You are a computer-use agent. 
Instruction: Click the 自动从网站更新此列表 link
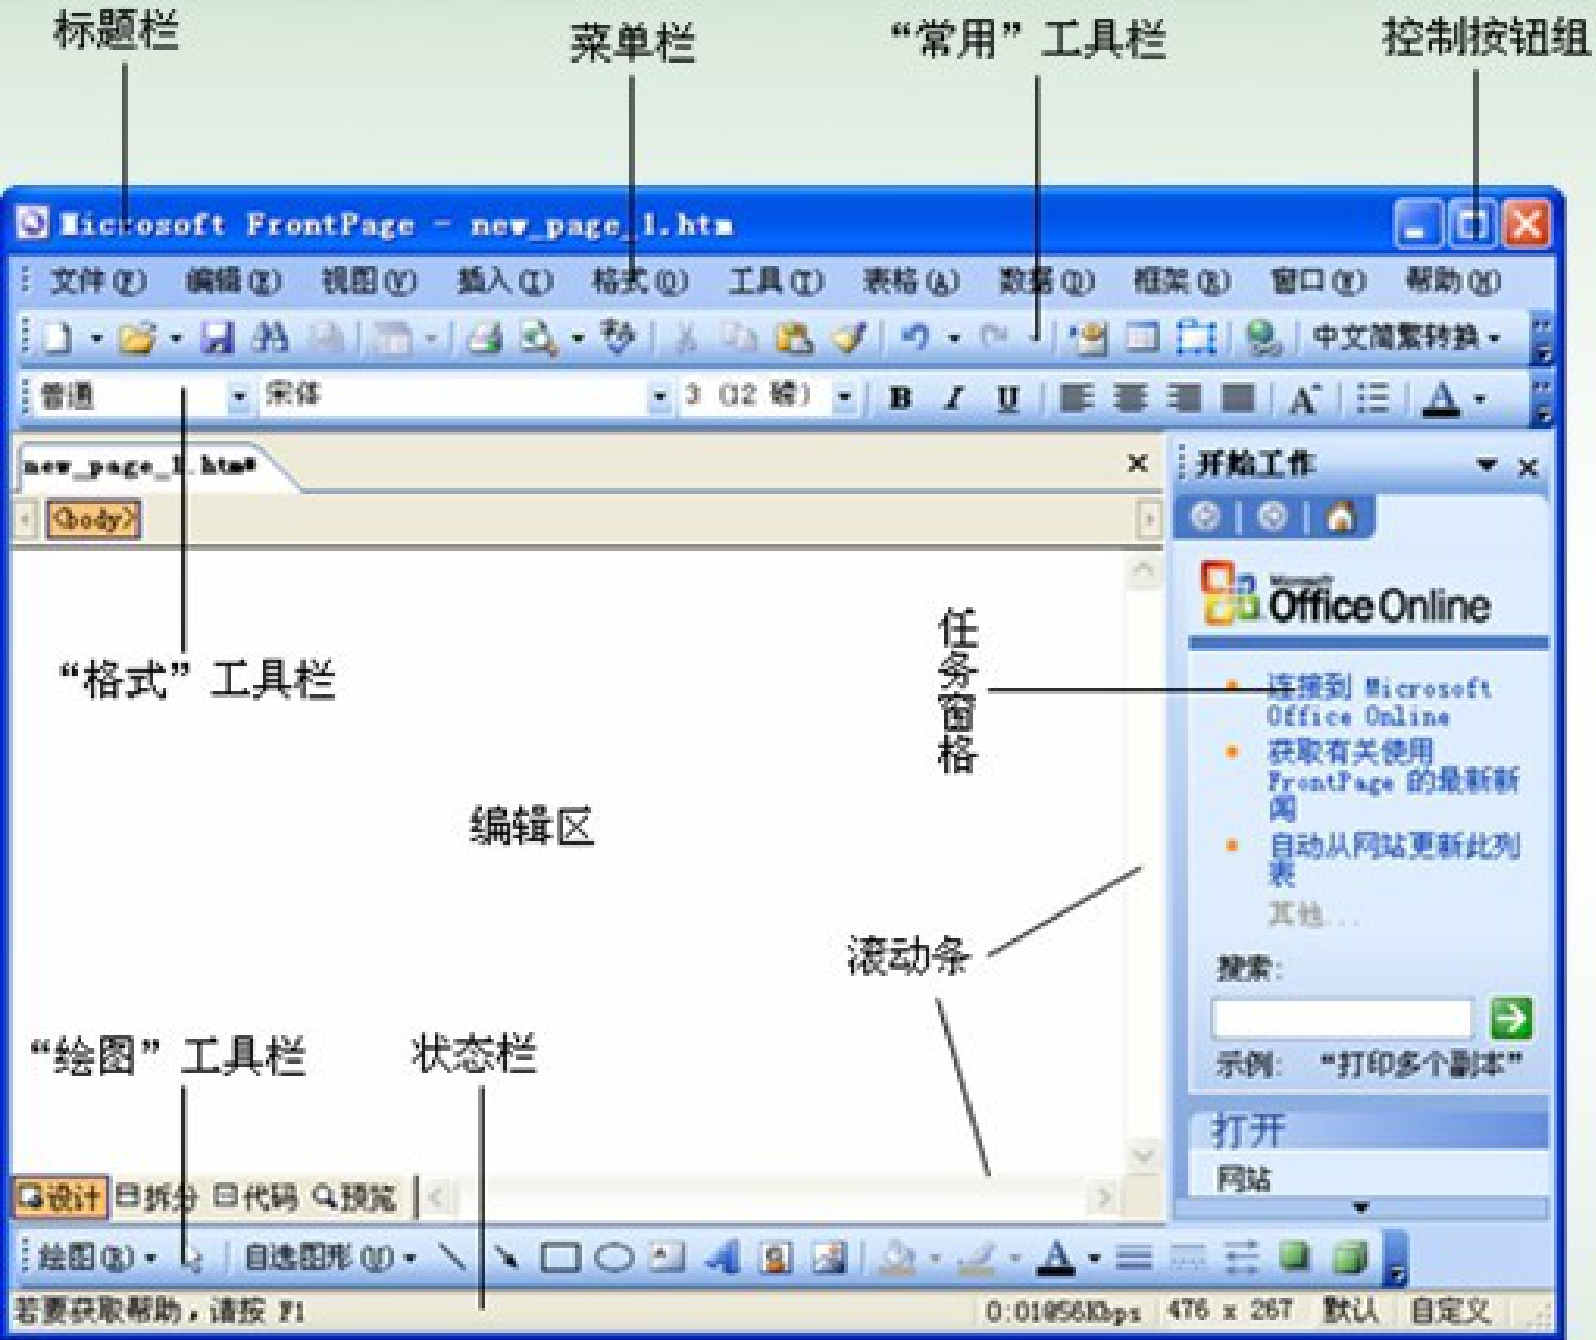click(x=1394, y=858)
